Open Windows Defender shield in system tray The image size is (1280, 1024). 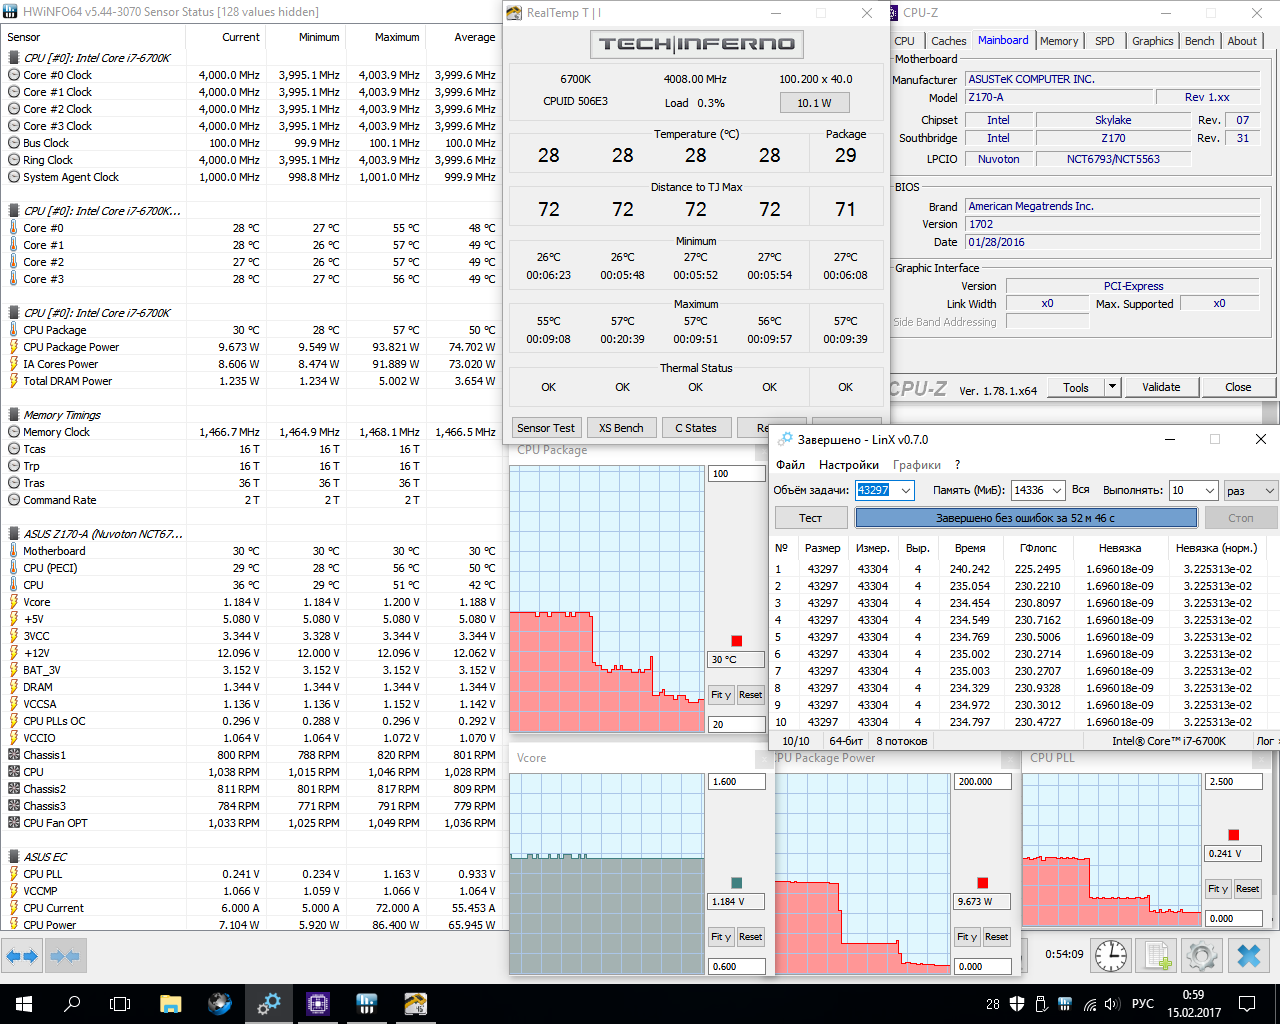(x=1017, y=1004)
